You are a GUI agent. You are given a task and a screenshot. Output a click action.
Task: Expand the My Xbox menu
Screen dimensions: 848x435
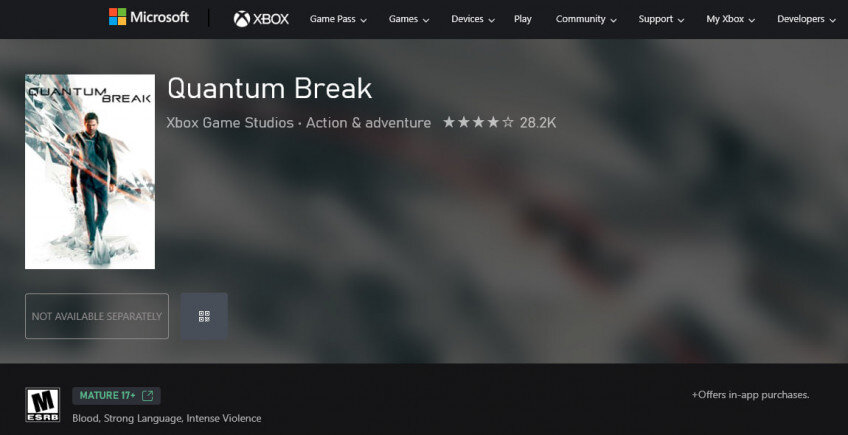click(x=731, y=19)
